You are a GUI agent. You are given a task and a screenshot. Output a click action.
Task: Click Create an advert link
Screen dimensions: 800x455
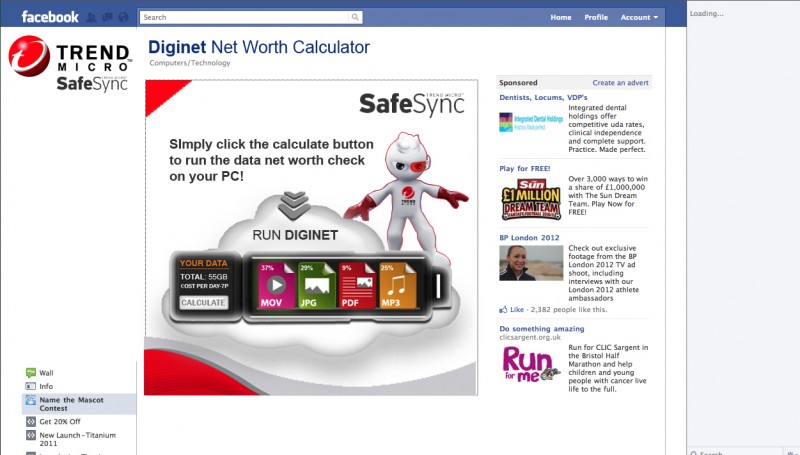pyautogui.click(x=620, y=83)
